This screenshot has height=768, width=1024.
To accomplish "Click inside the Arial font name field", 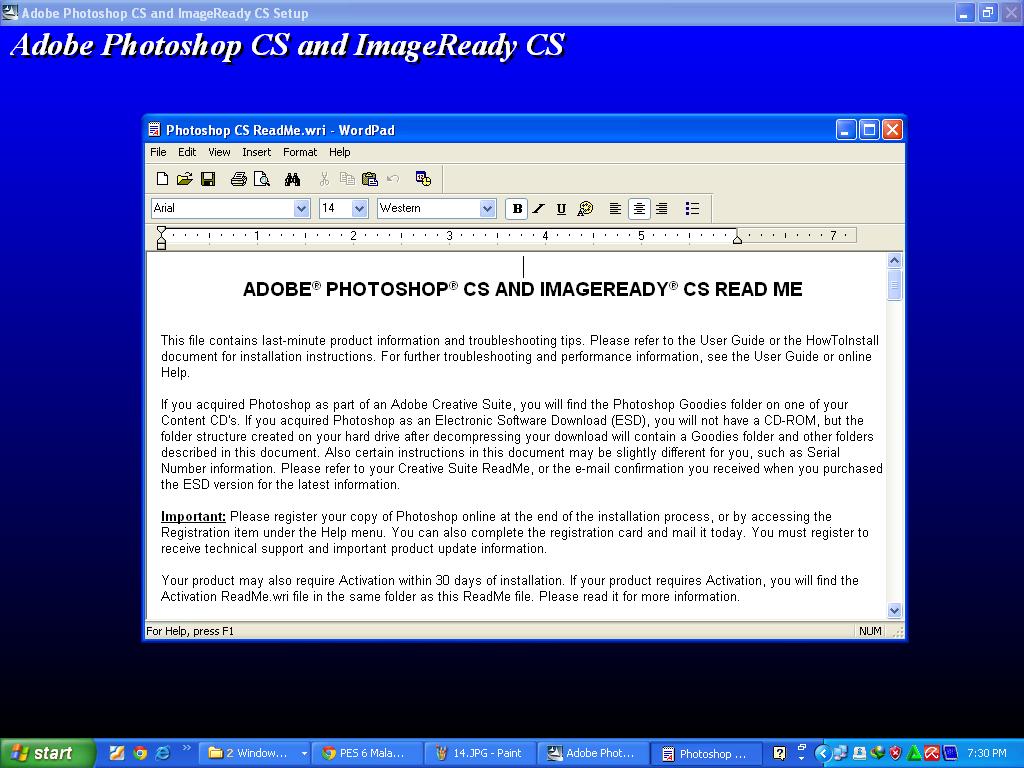I will coord(223,208).
